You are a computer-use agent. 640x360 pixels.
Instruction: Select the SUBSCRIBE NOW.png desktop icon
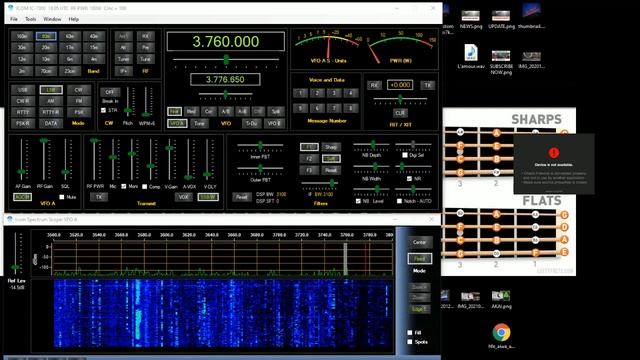(x=501, y=62)
